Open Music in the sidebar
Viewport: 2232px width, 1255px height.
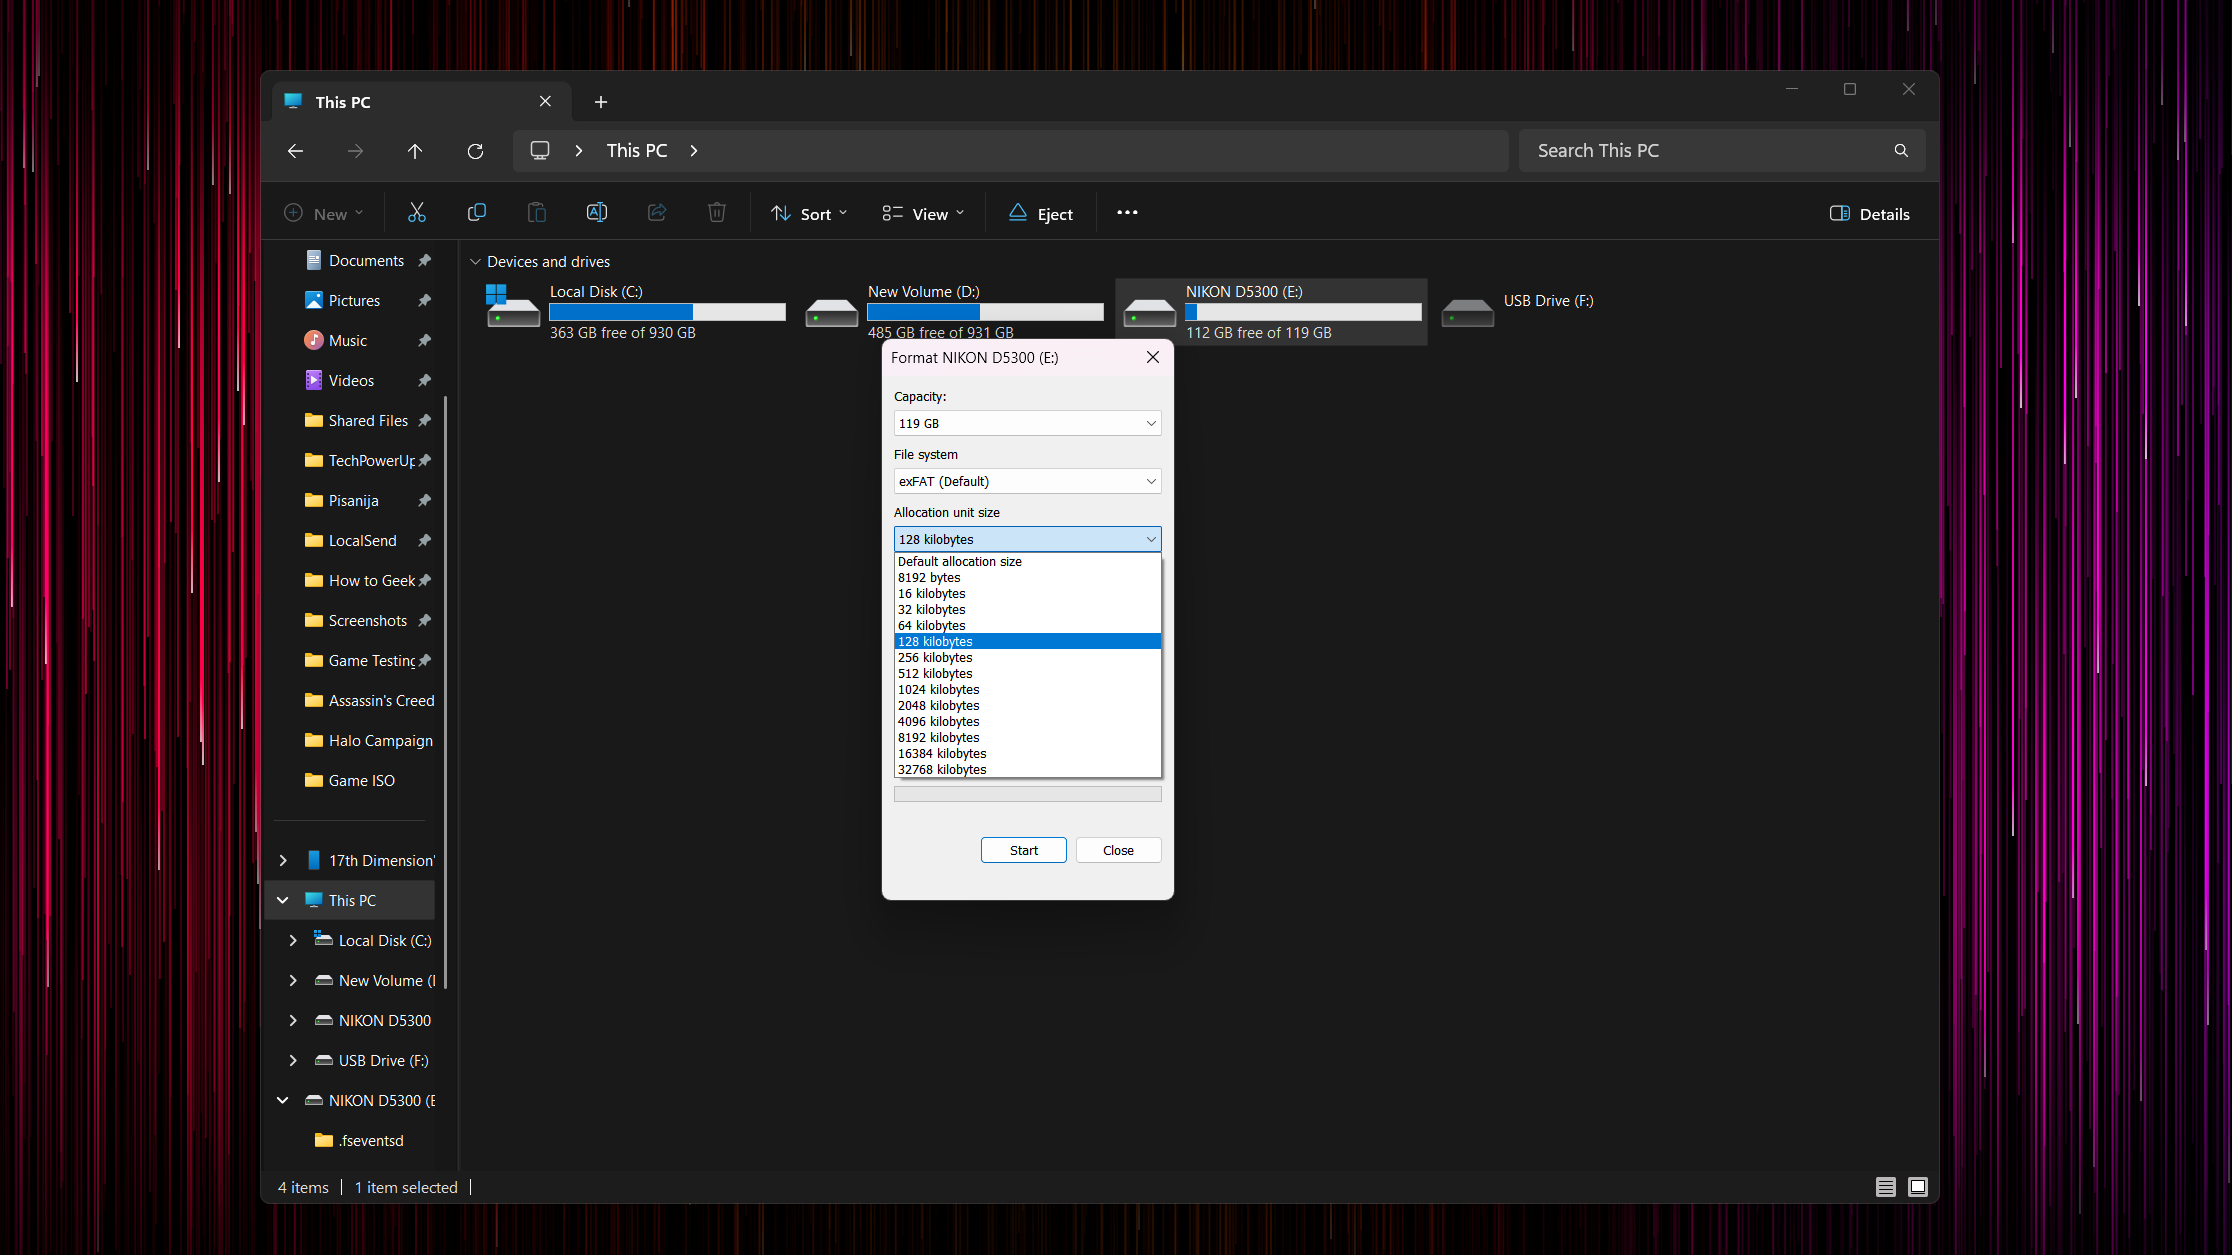pyautogui.click(x=347, y=341)
